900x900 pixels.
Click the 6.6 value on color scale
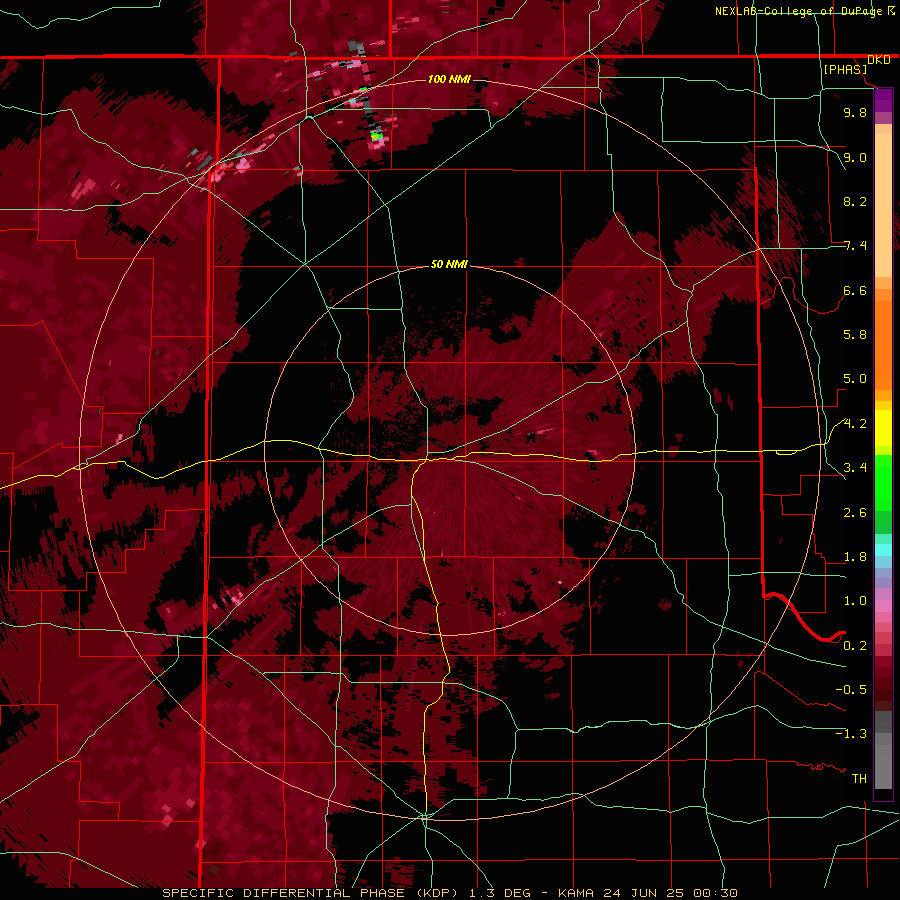click(855, 290)
